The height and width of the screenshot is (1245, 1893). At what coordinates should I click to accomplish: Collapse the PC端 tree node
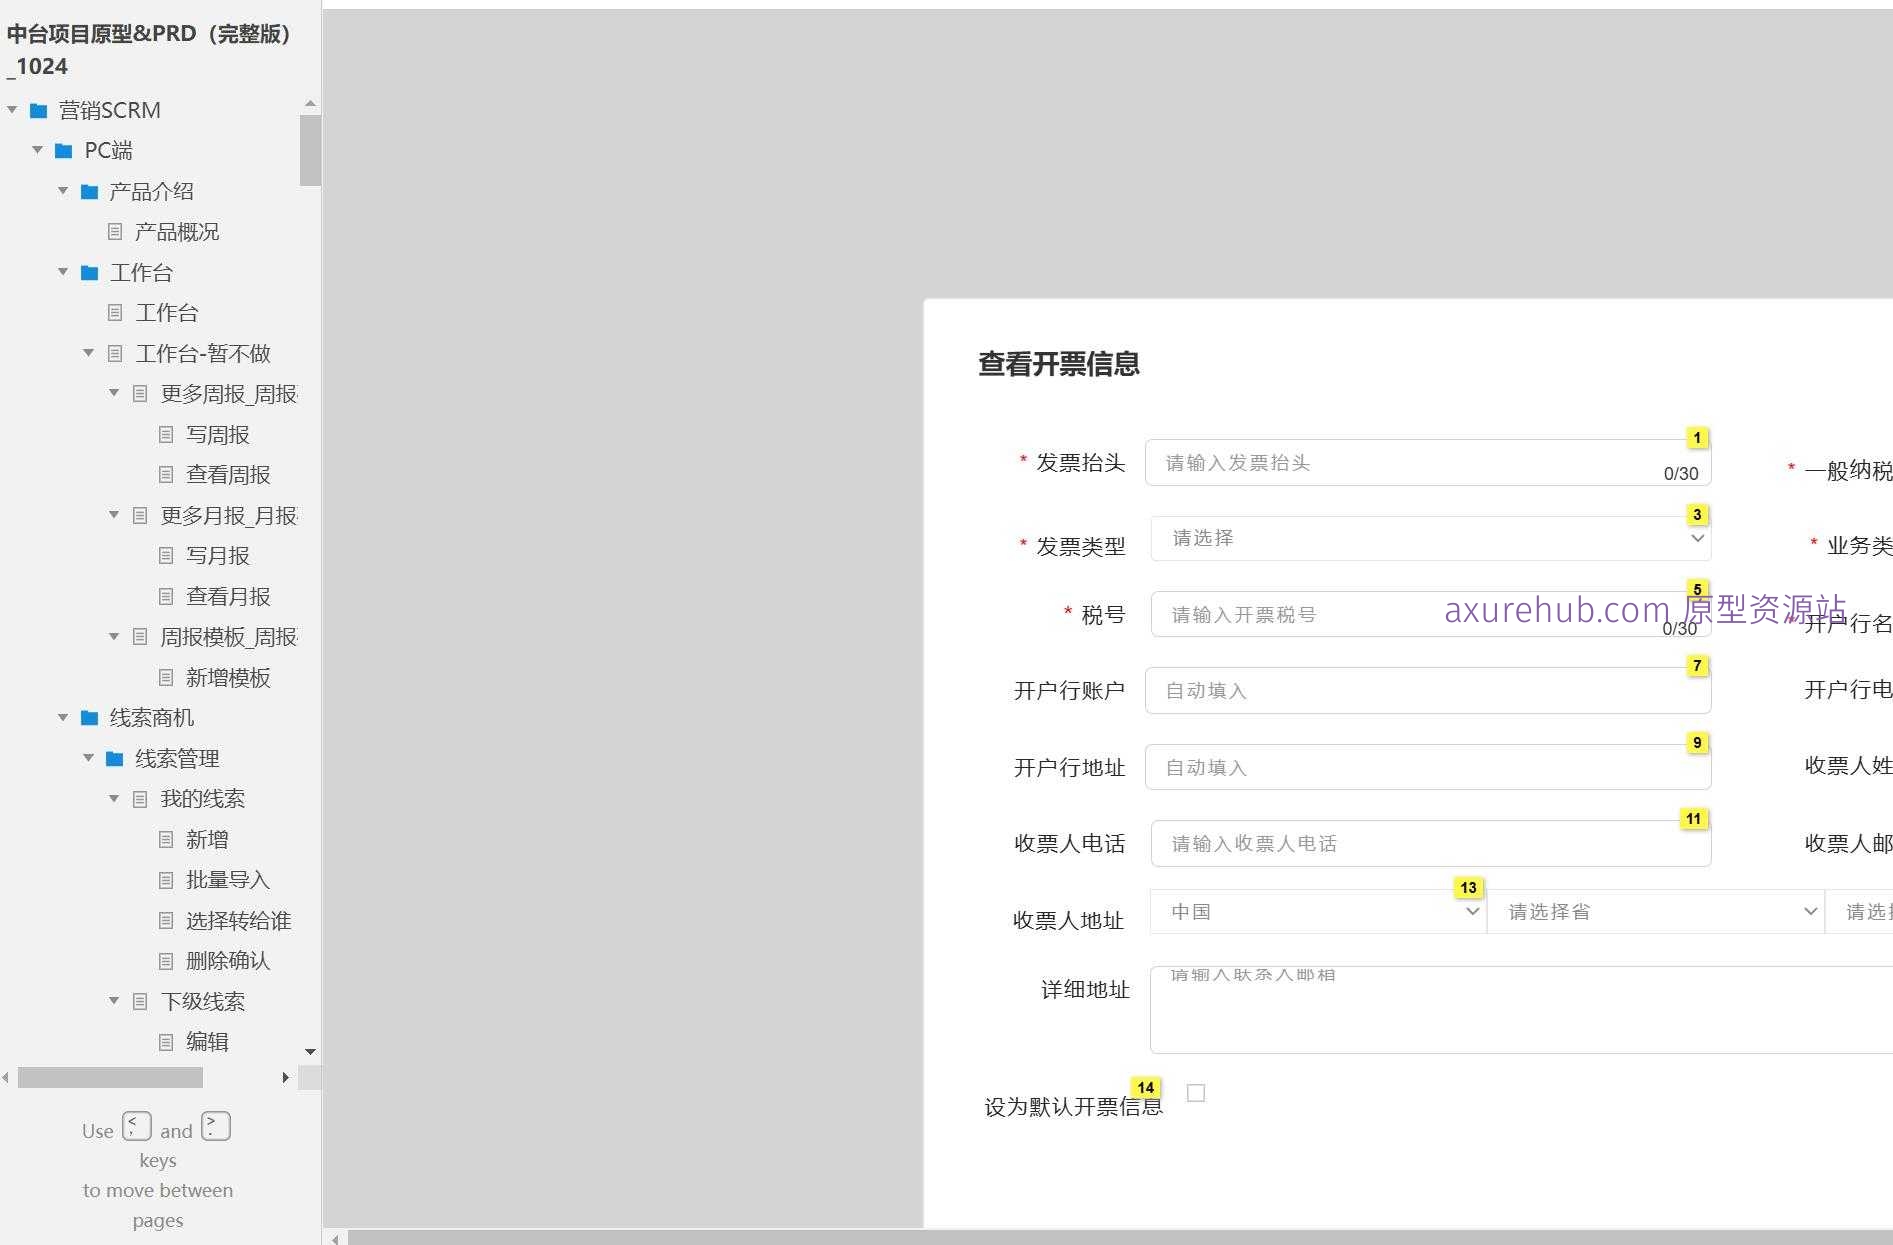point(38,150)
